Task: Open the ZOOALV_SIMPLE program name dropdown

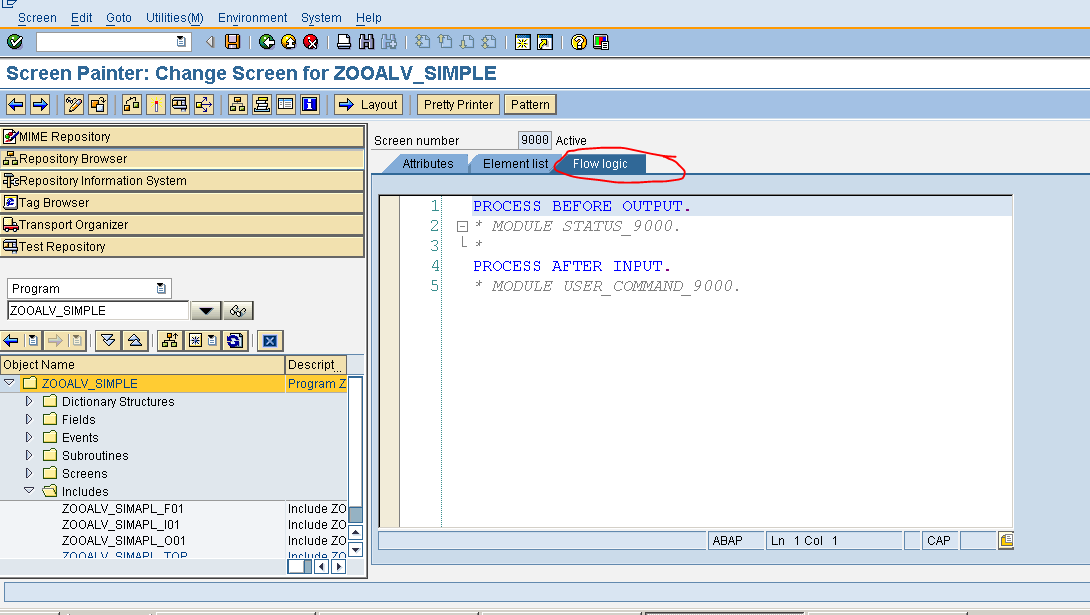Action: tap(206, 310)
